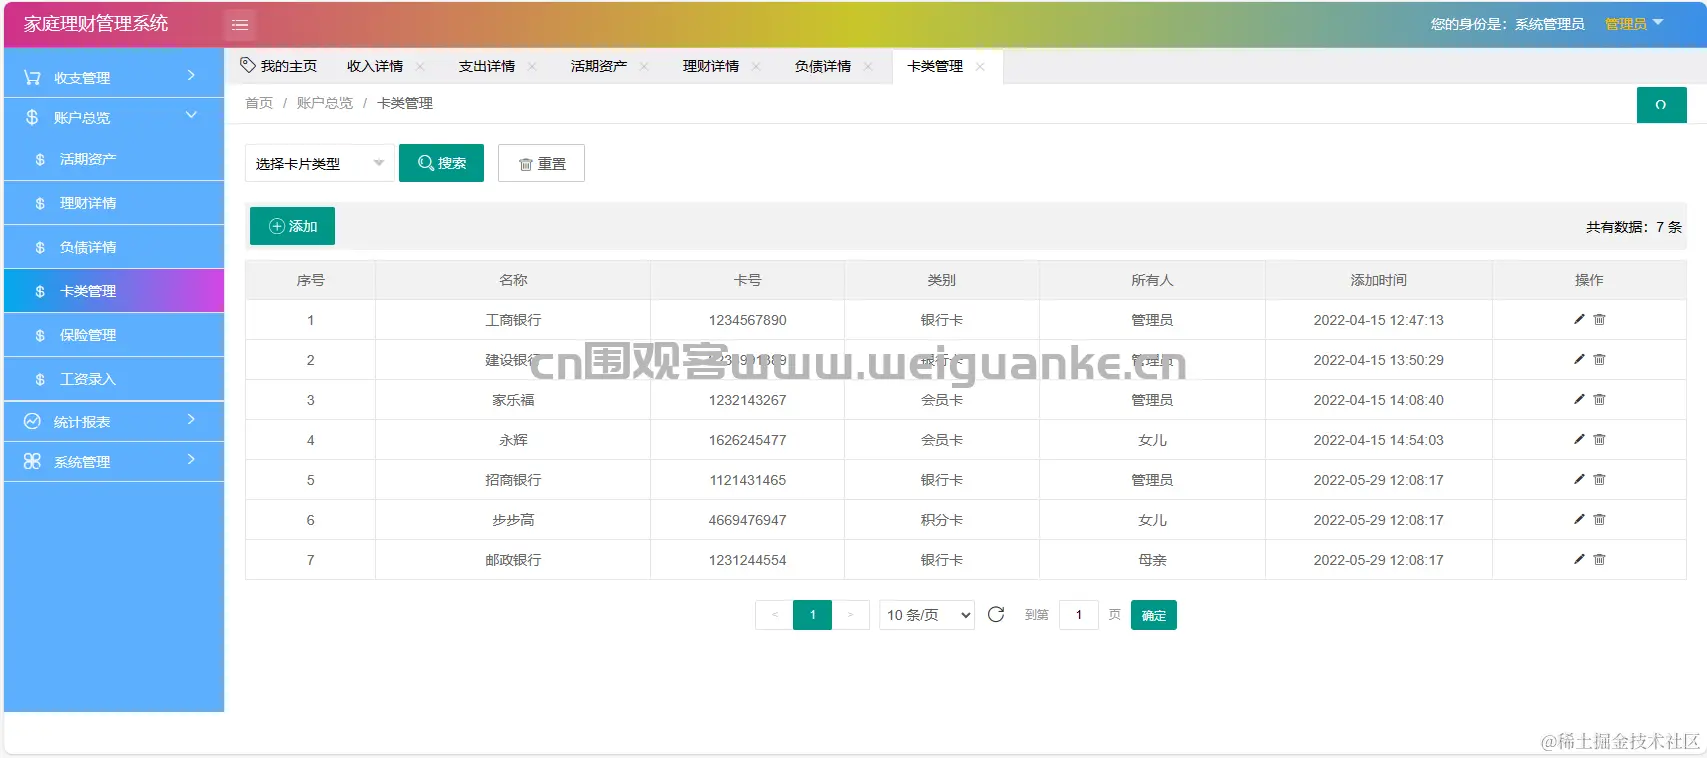Delete the 永辉 card row
The image size is (1707, 758).
pos(1599,439)
